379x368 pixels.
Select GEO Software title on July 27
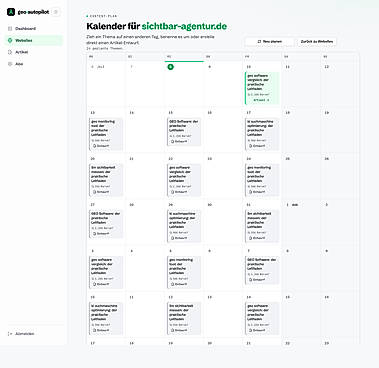click(105, 218)
